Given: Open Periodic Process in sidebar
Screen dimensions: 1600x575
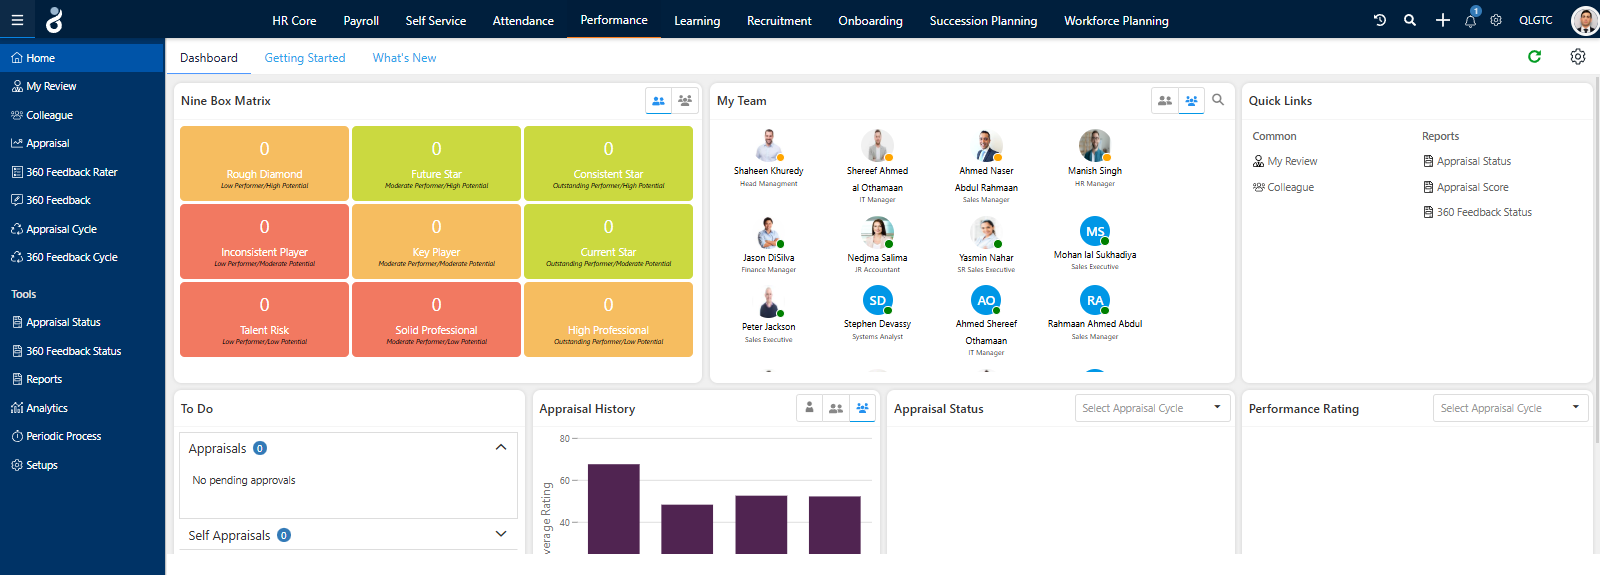Looking at the screenshot, I should tap(82, 436).
